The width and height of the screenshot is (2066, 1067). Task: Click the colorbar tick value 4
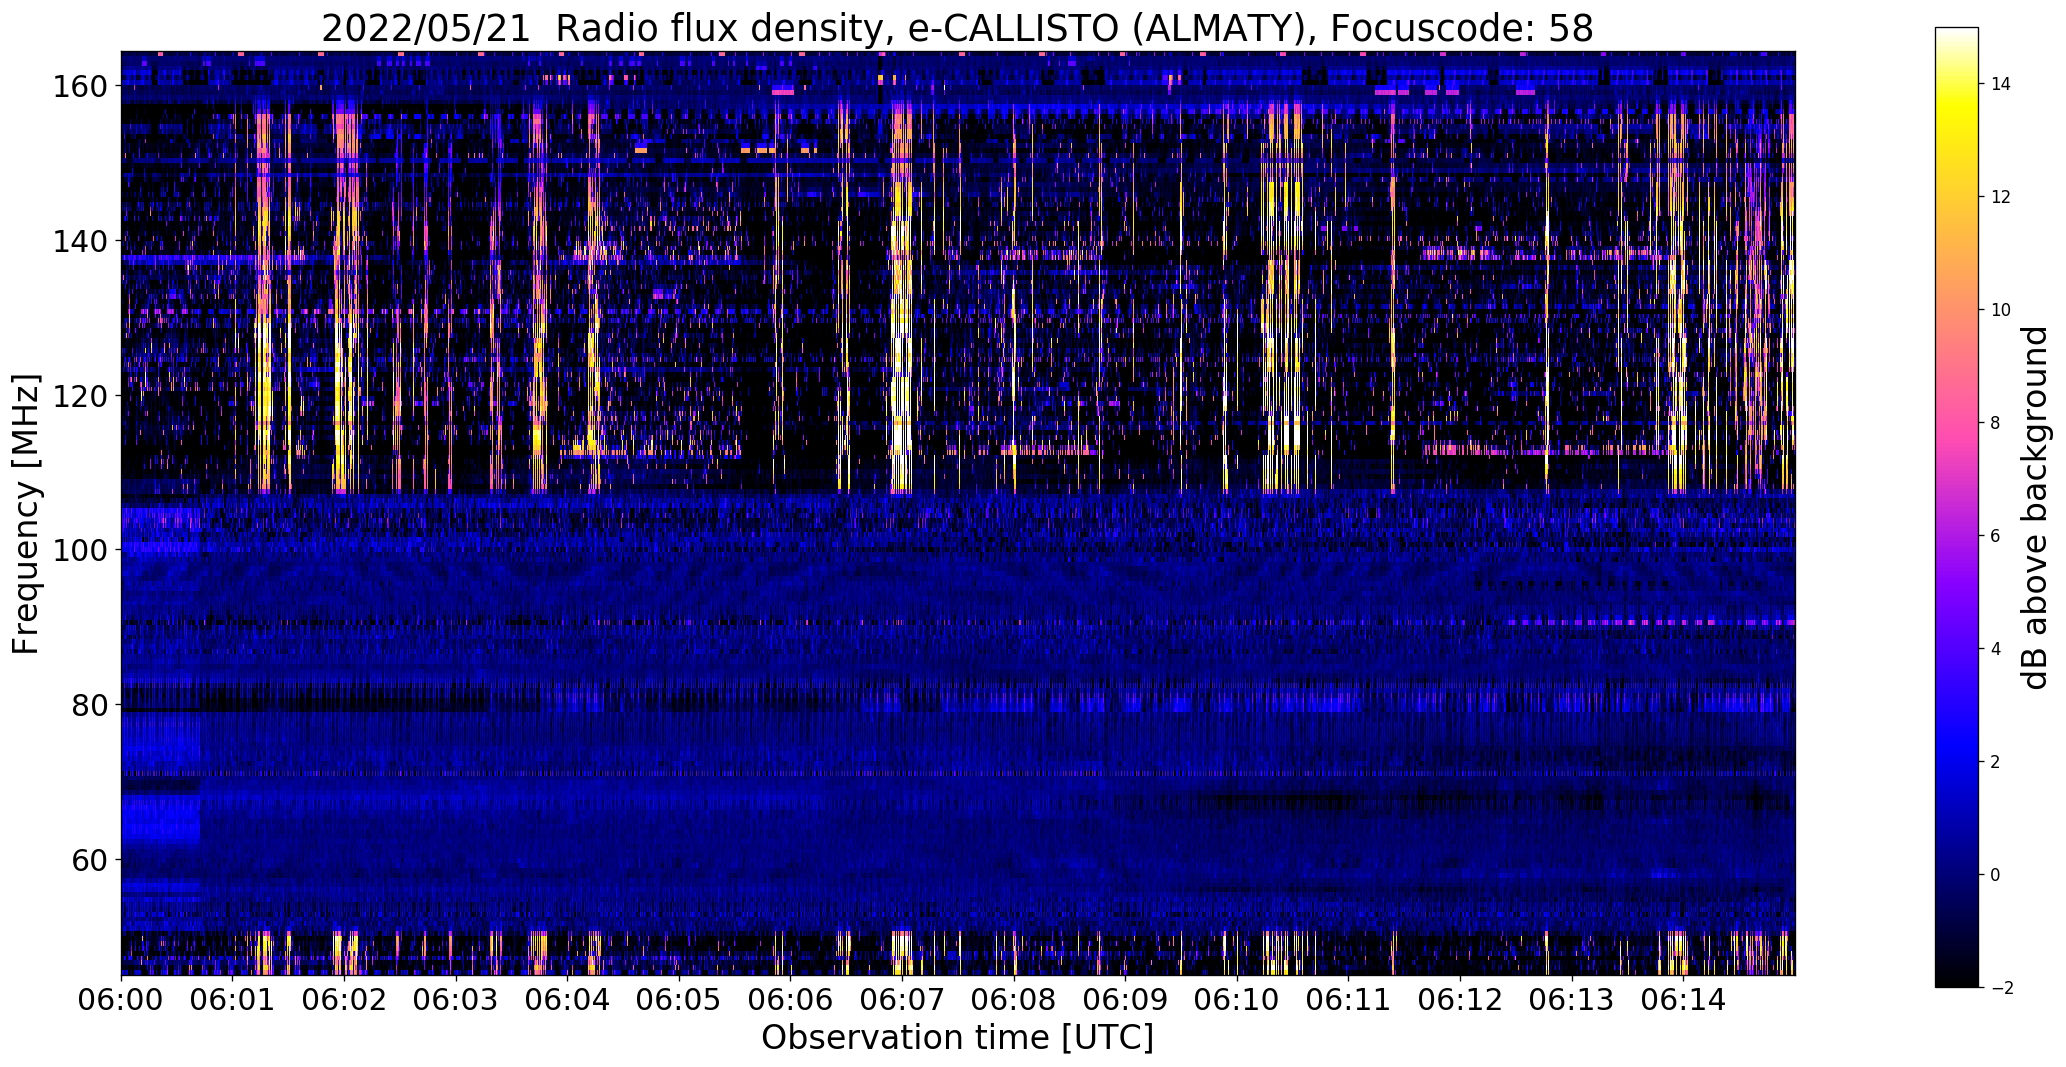coord(1996,649)
